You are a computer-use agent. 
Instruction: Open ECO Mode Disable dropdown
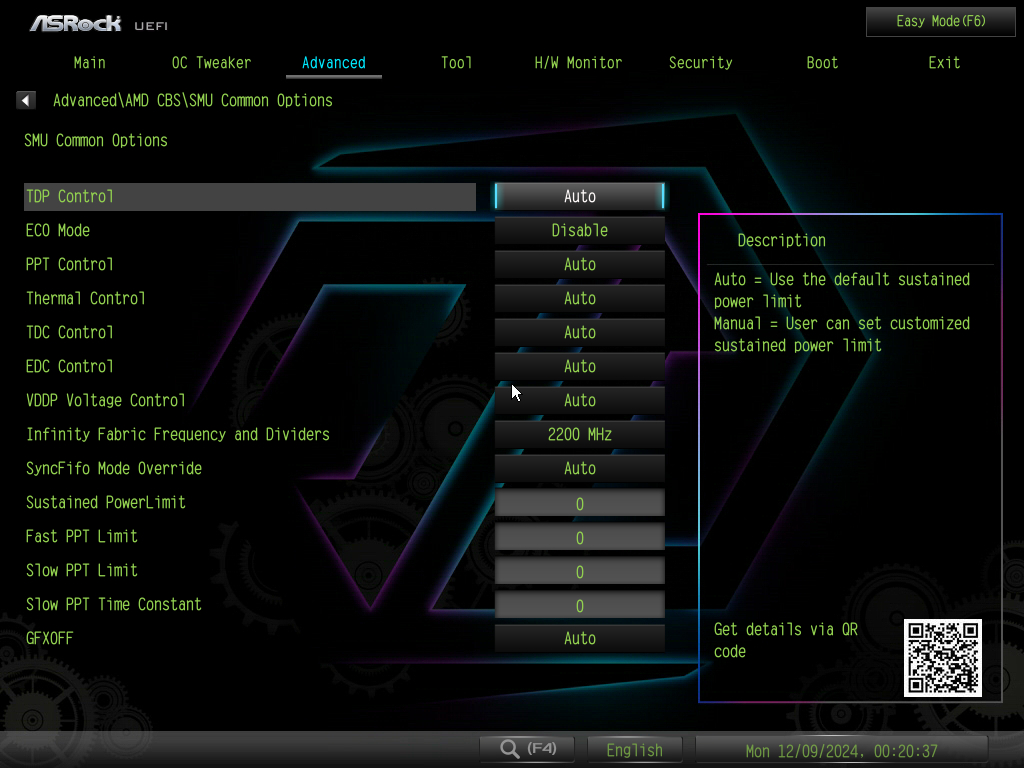(579, 230)
